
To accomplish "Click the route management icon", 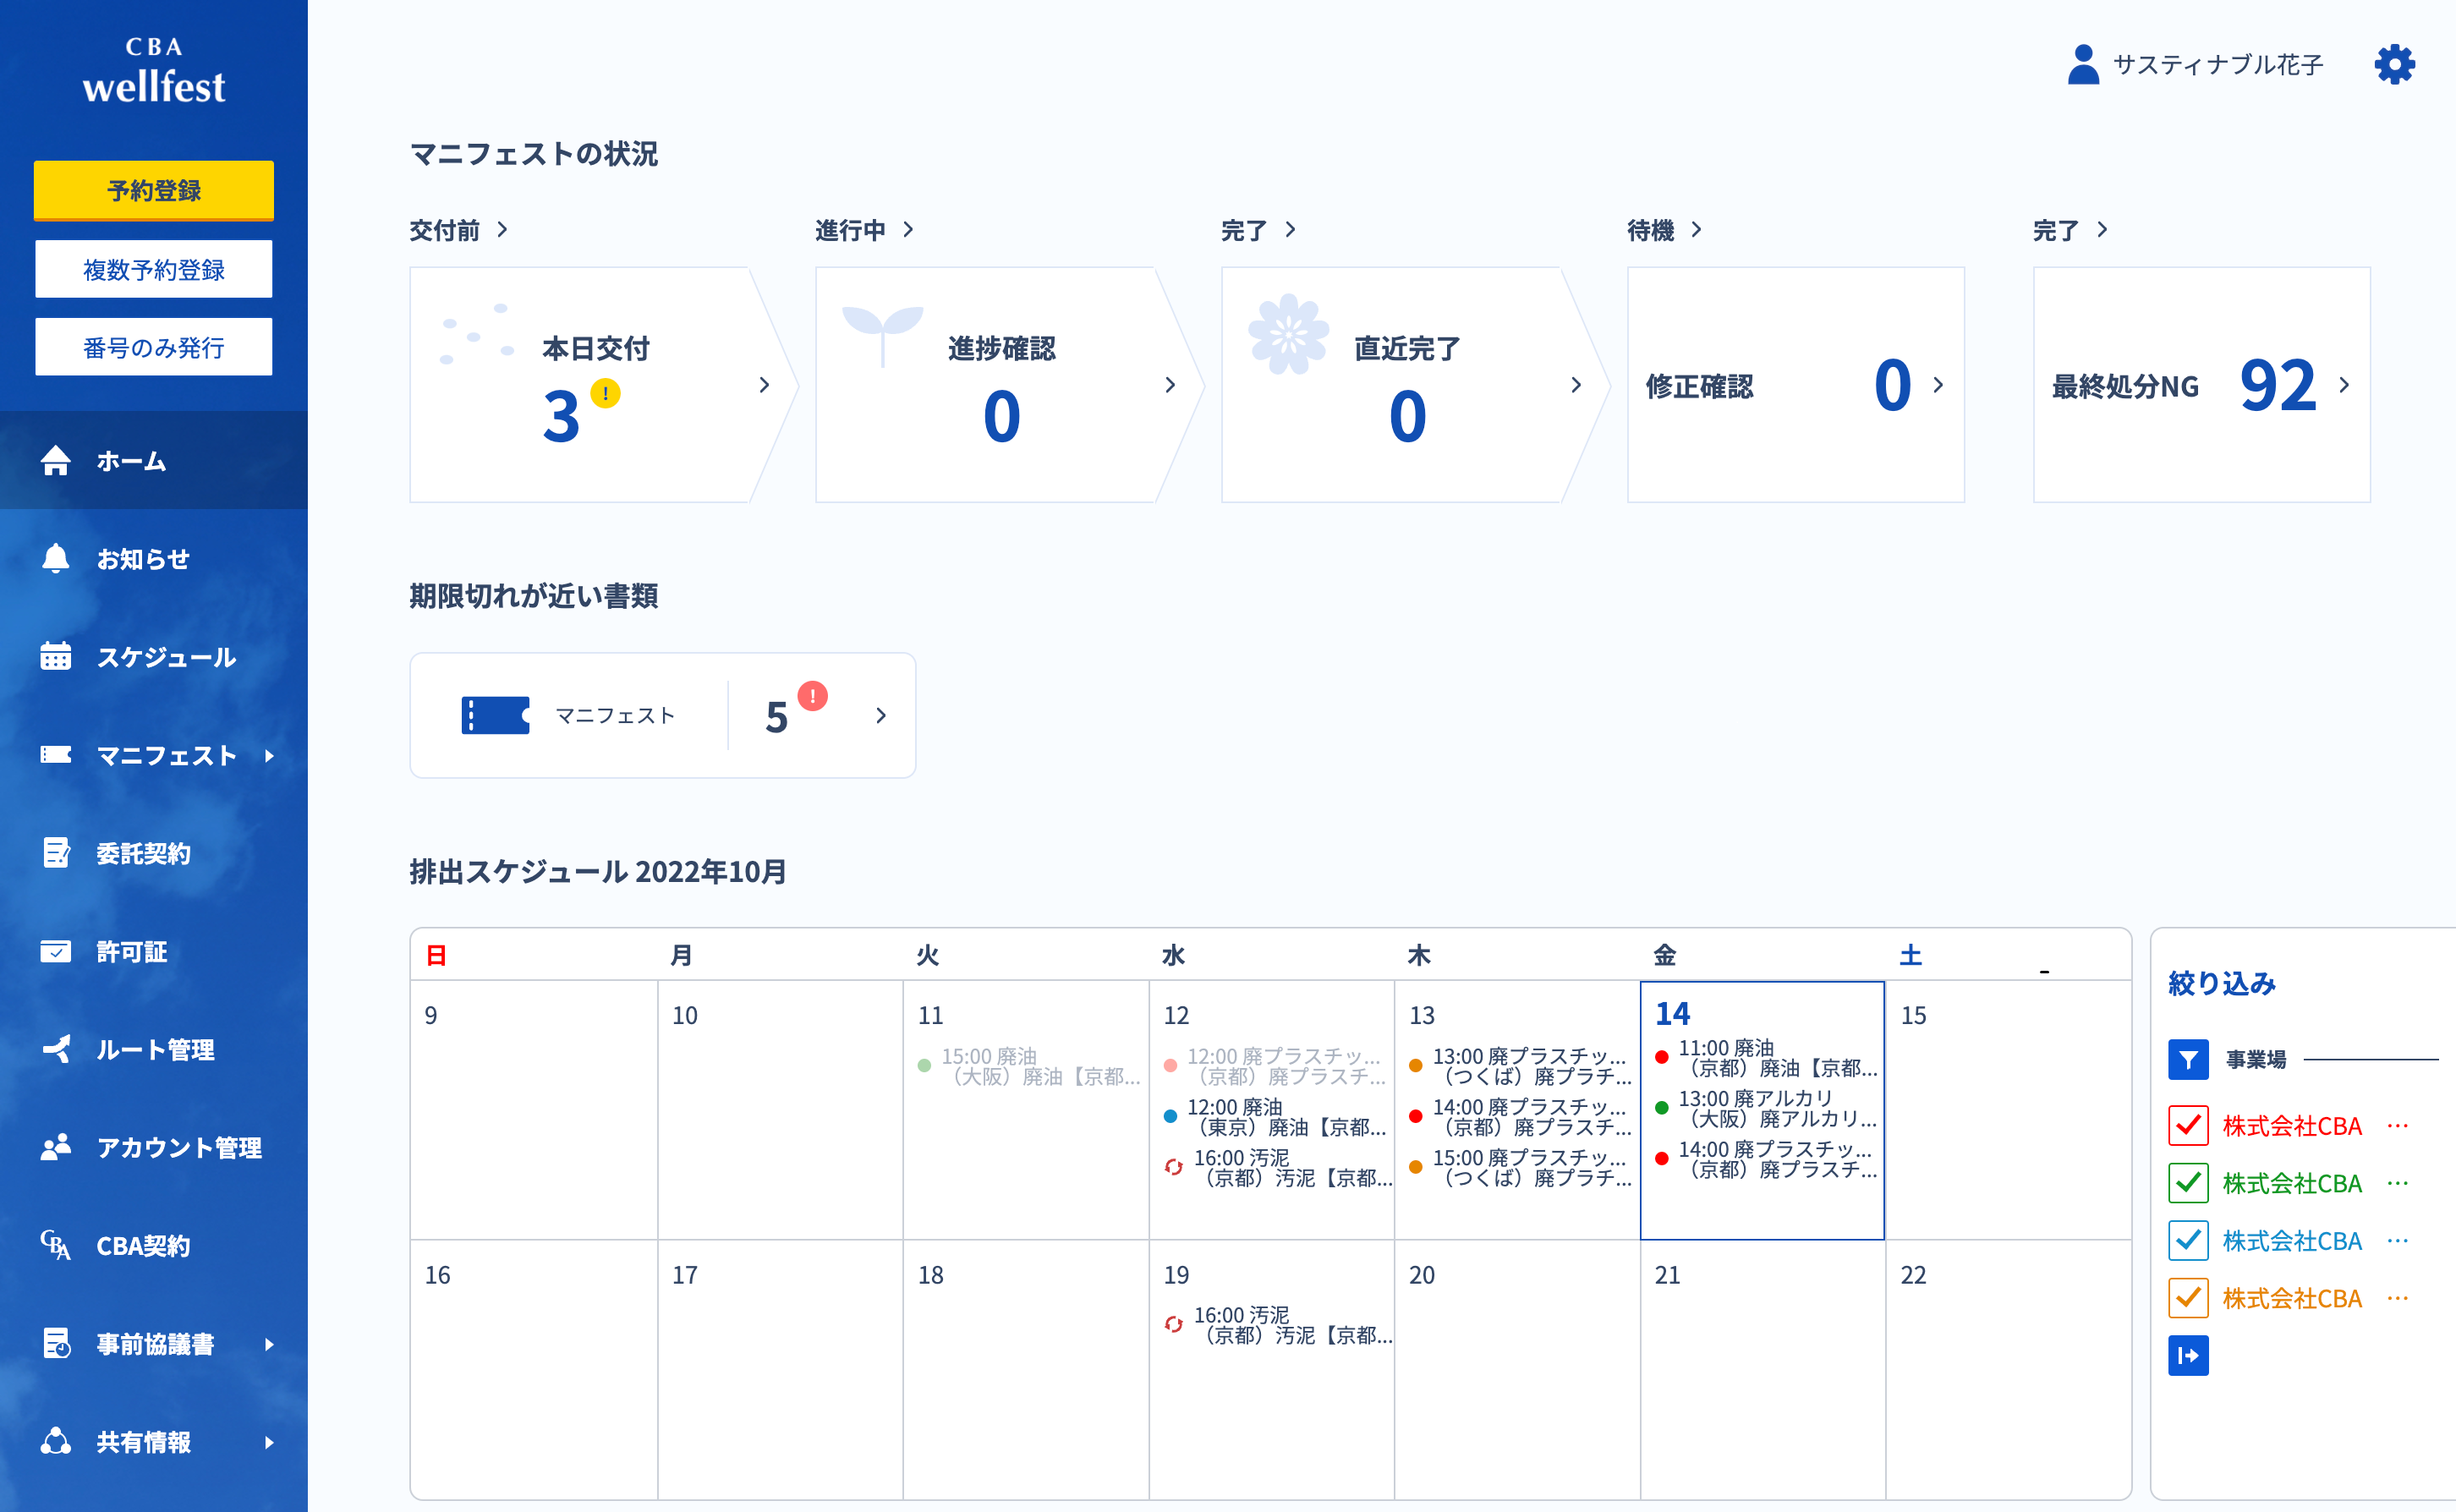I will (56, 1048).
